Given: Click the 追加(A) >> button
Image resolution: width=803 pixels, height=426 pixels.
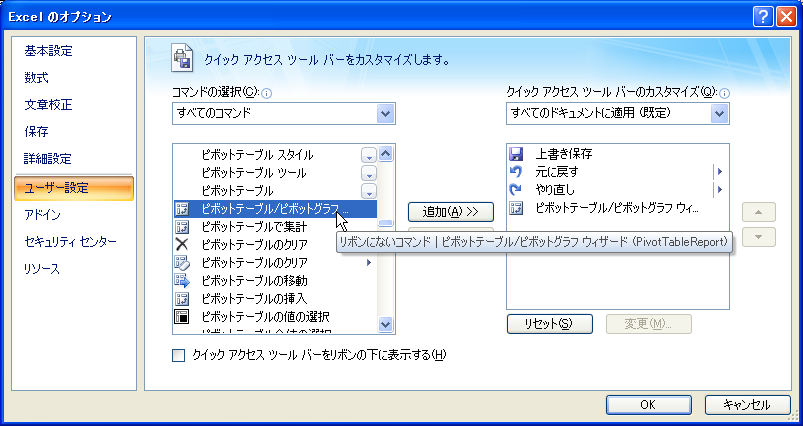Looking at the screenshot, I should (451, 211).
